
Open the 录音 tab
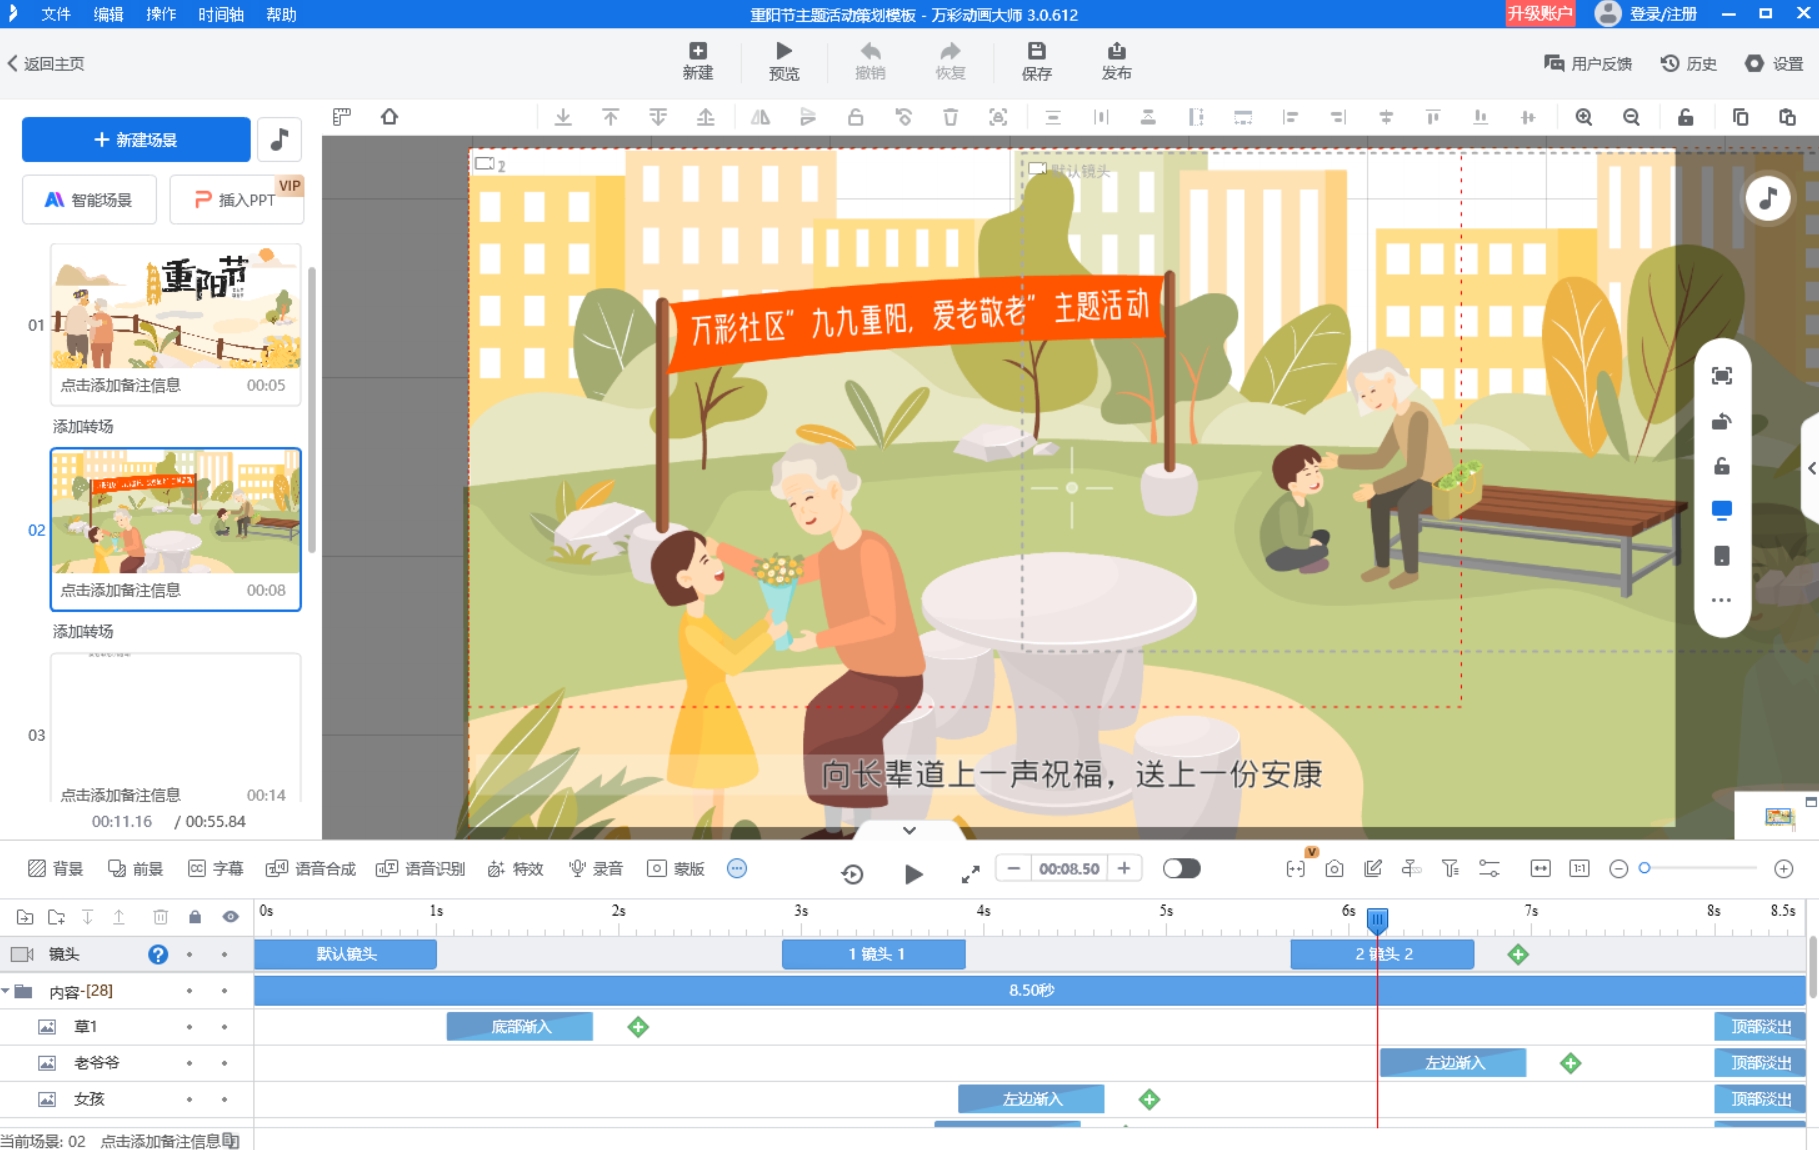pyautogui.click(x=596, y=868)
